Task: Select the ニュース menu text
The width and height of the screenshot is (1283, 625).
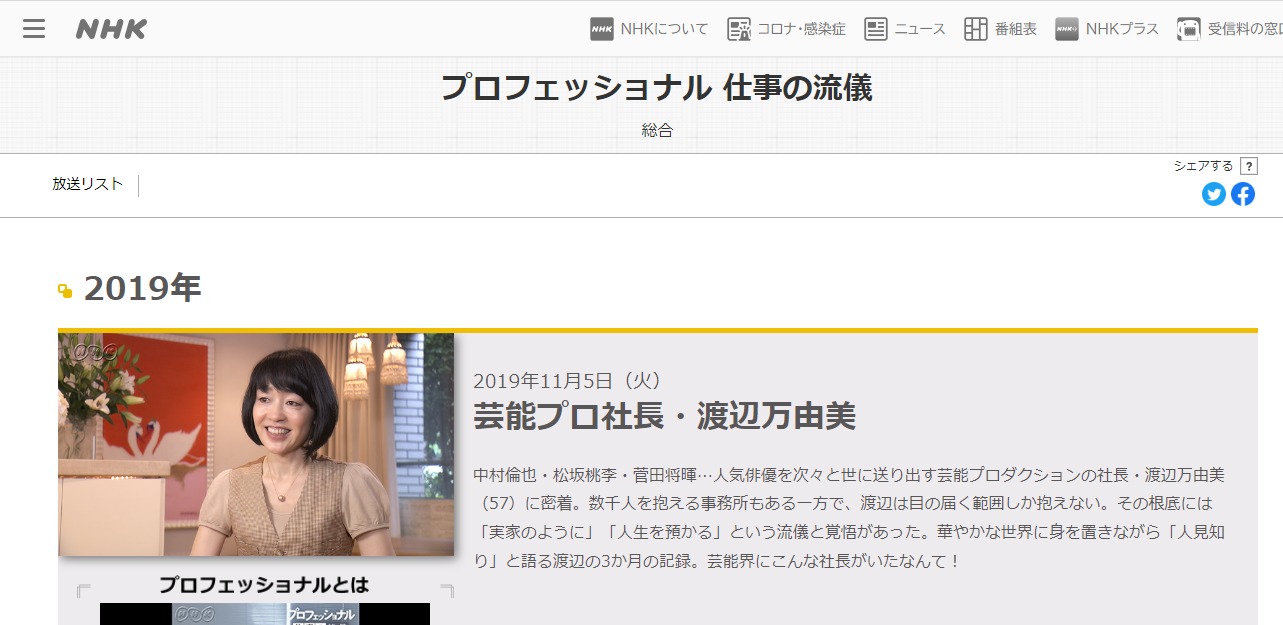Action: [919, 29]
